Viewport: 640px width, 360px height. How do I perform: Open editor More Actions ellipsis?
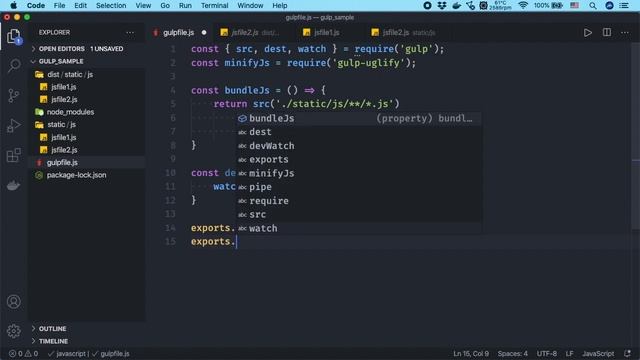click(625, 32)
